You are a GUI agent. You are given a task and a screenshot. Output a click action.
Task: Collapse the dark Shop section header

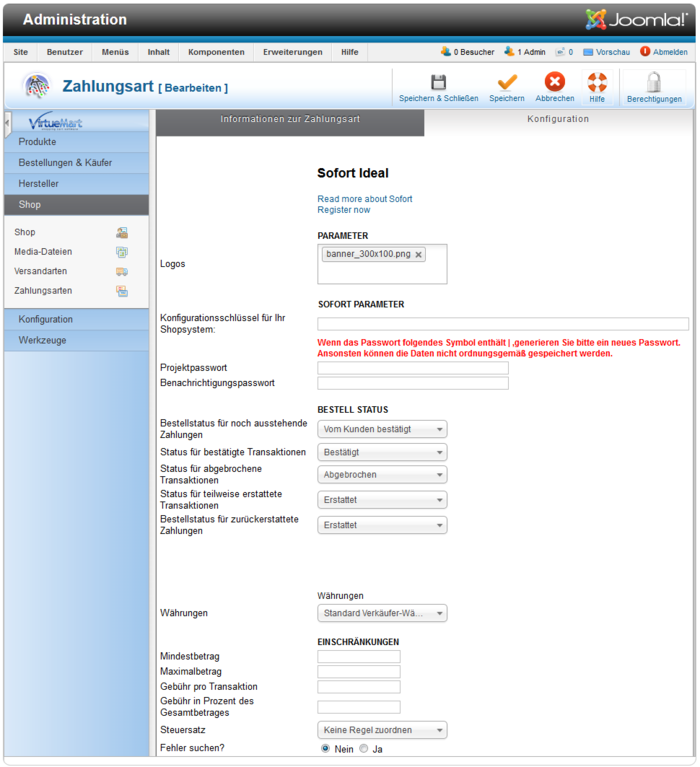point(76,205)
